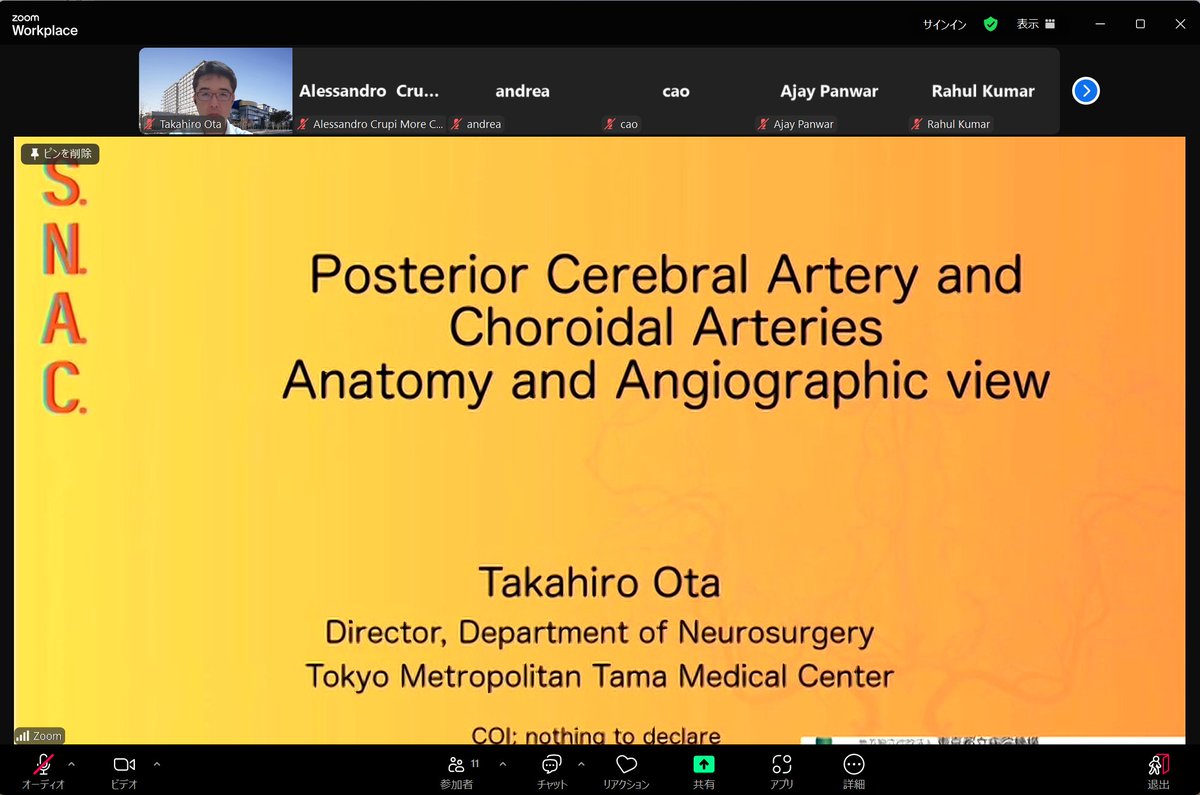Click the muted mic icon on andrea's label
The image size is (1200, 795).
click(456, 124)
